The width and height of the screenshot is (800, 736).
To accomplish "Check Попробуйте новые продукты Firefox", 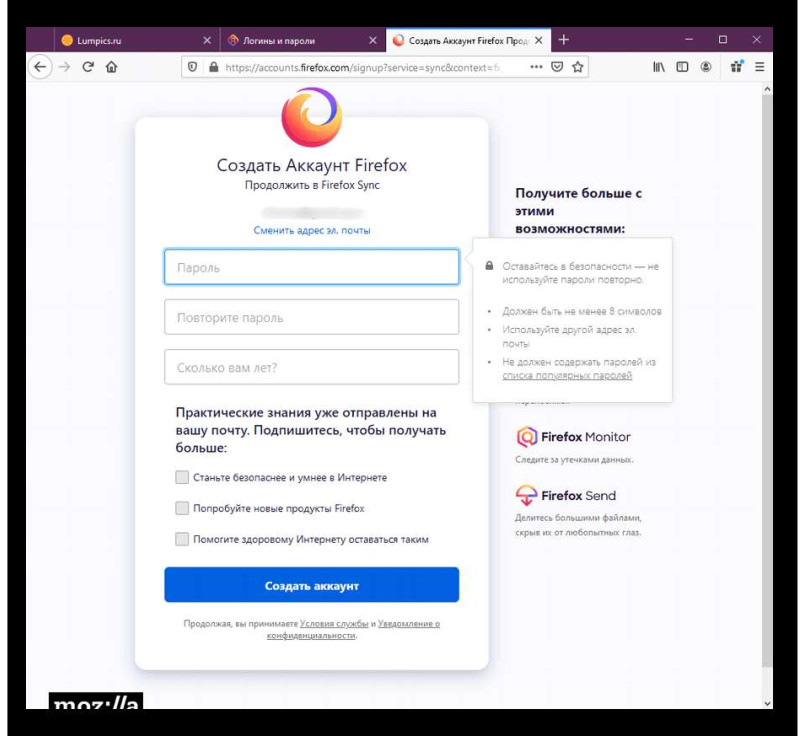I will (x=182, y=508).
